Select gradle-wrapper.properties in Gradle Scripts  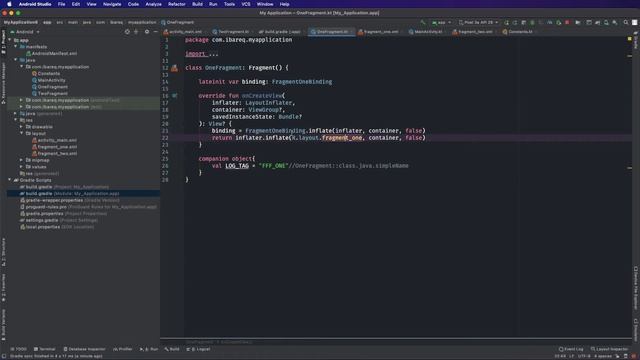coord(70,200)
